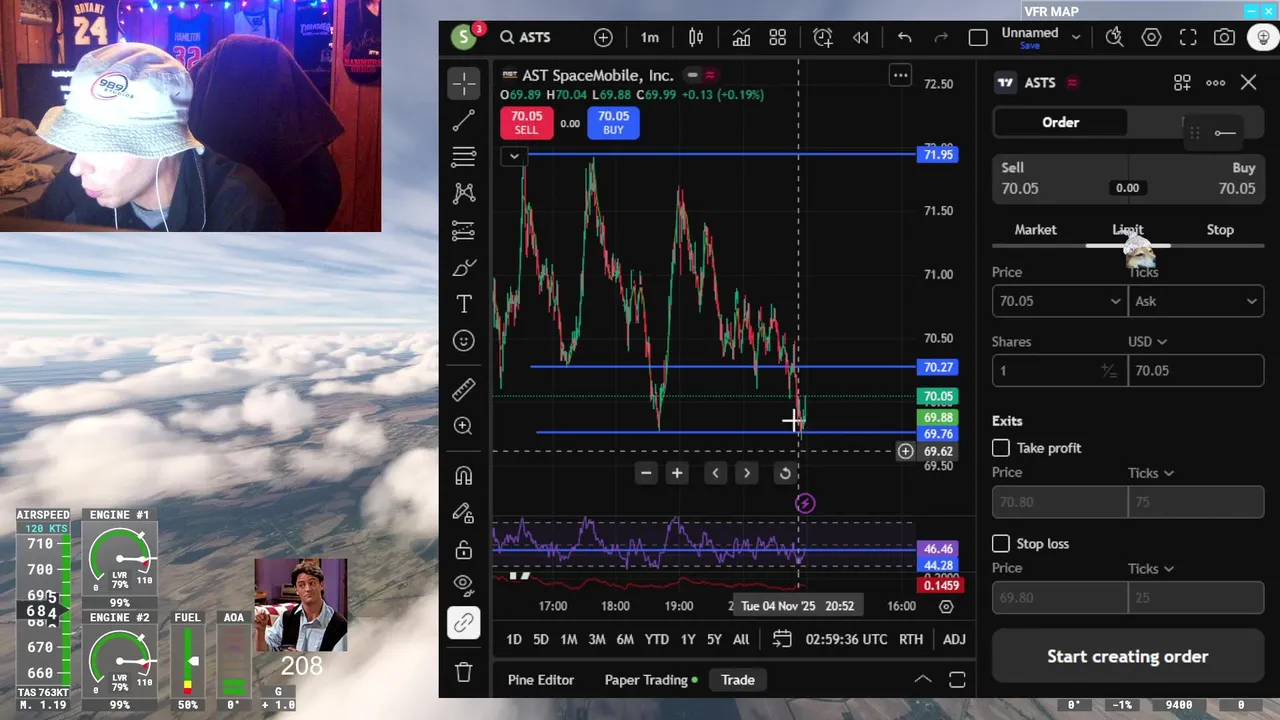Open quick search lightning magnifier

(1114, 37)
